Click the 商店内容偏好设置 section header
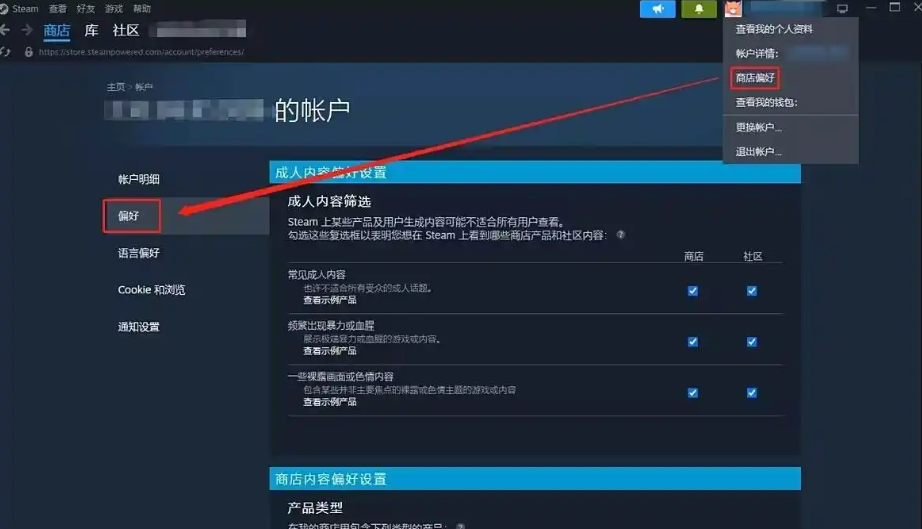The width and height of the screenshot is (922, 529). click(x=535, y=479)
